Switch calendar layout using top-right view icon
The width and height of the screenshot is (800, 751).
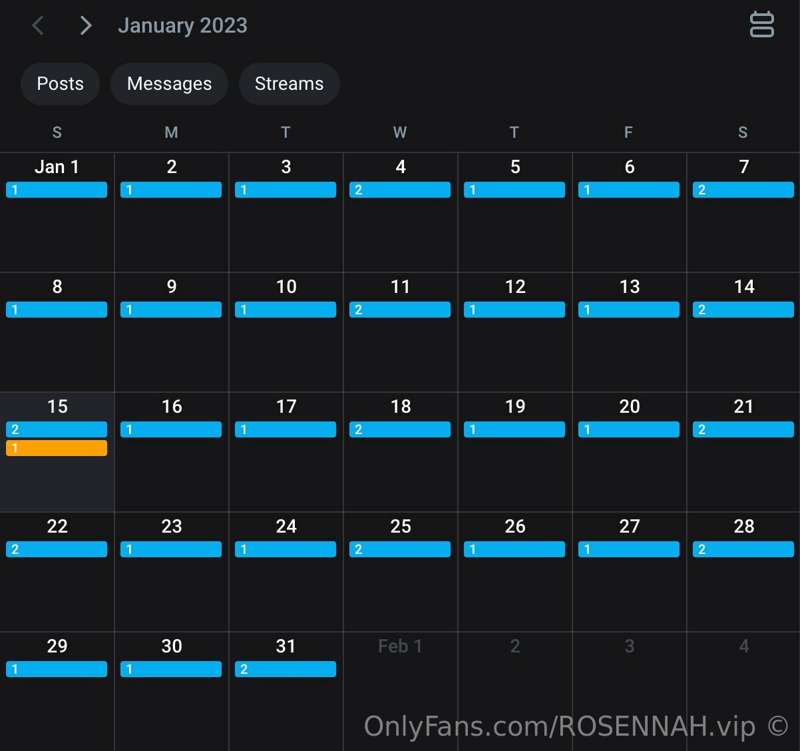click(762, 25)
